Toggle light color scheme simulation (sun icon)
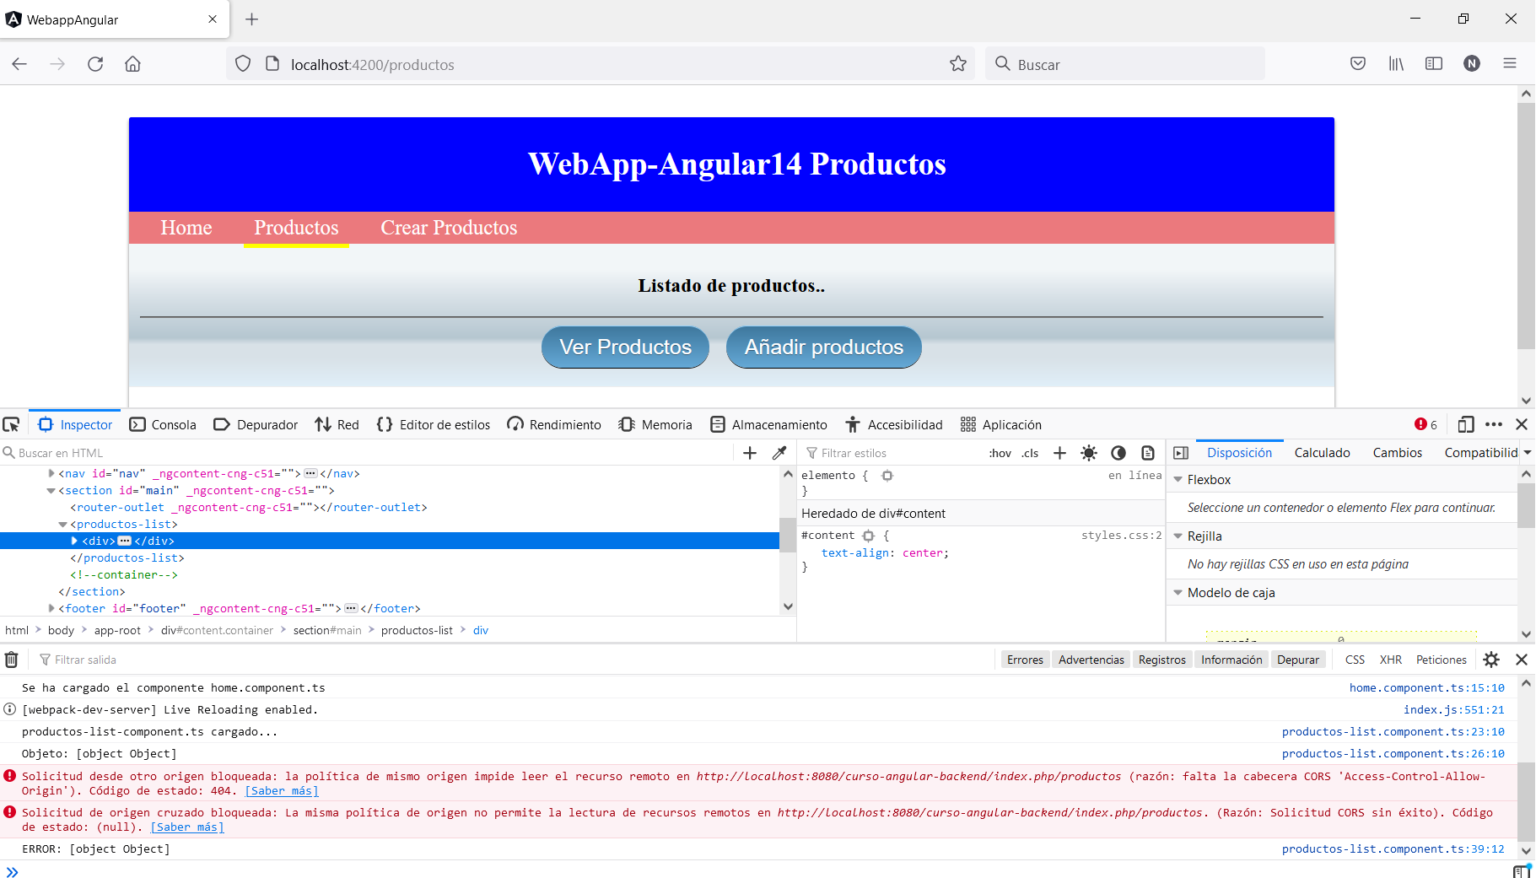 click(1089, 452)
